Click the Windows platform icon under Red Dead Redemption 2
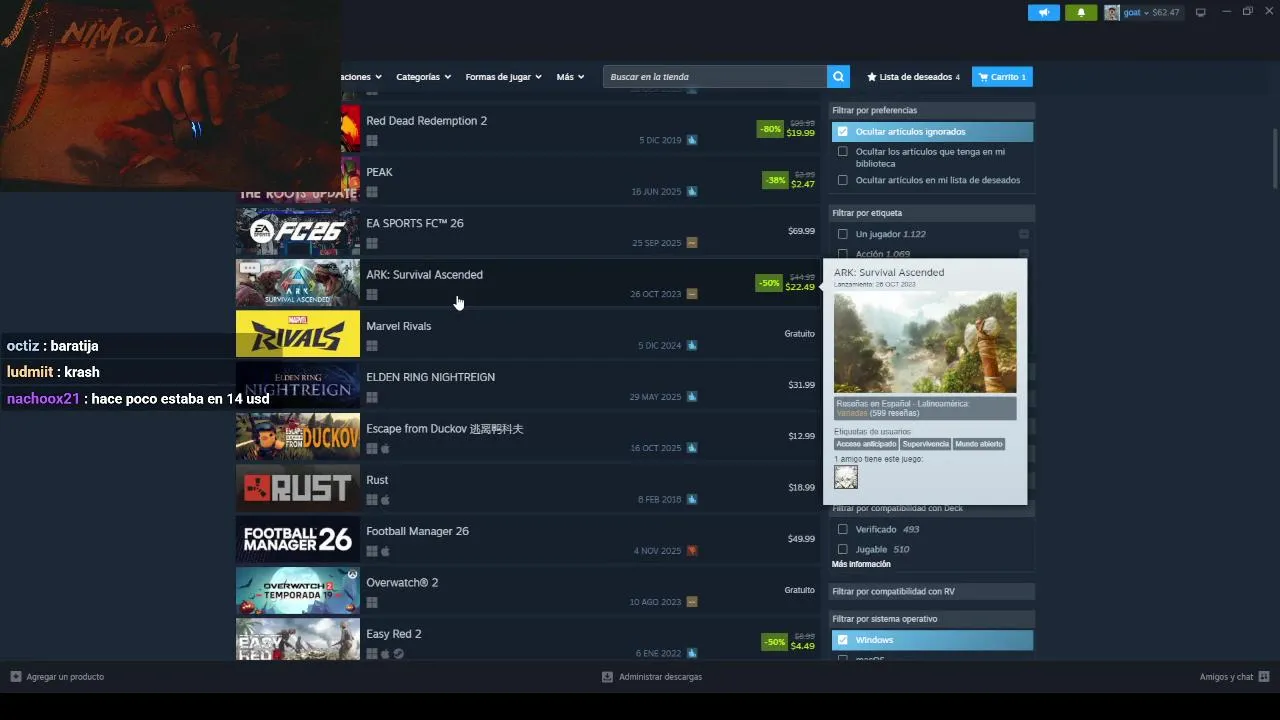 pos(372,141)
